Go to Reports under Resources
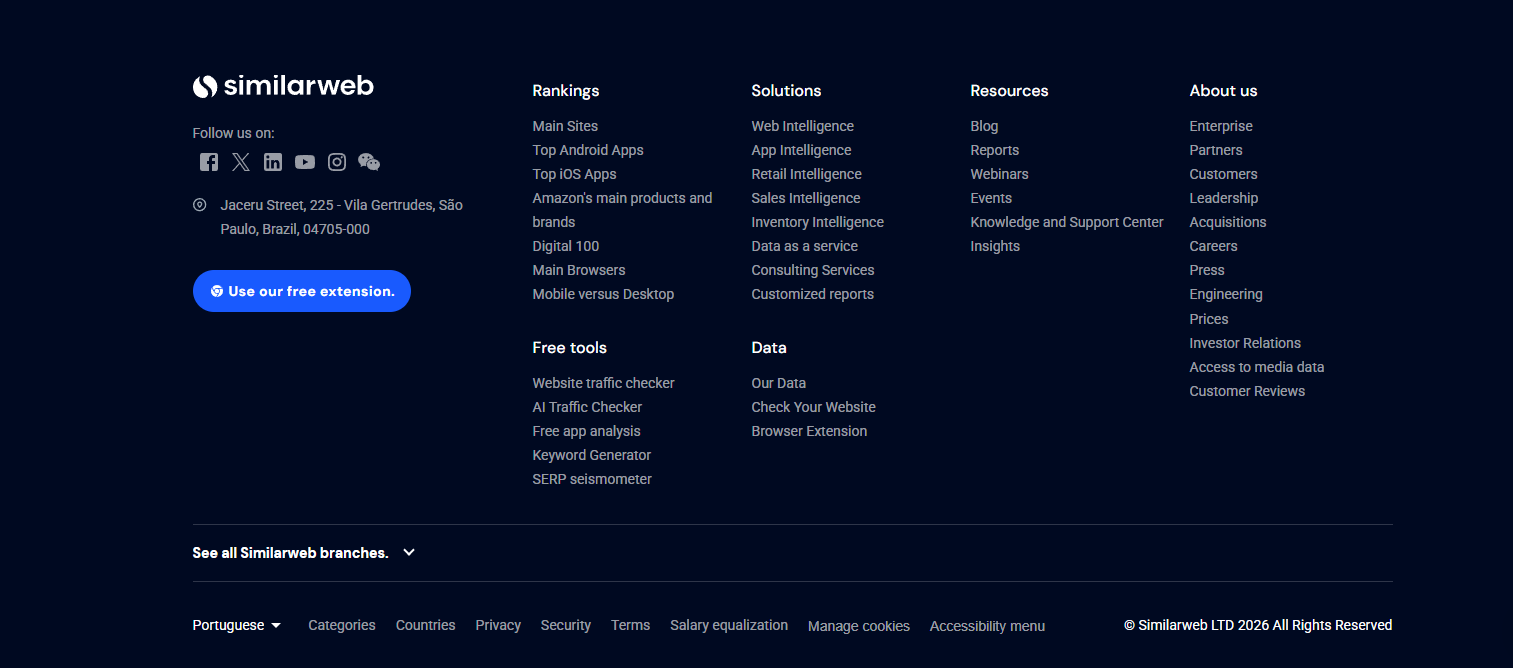Viewport: 1513px width, 668px height. pos(995,150)
